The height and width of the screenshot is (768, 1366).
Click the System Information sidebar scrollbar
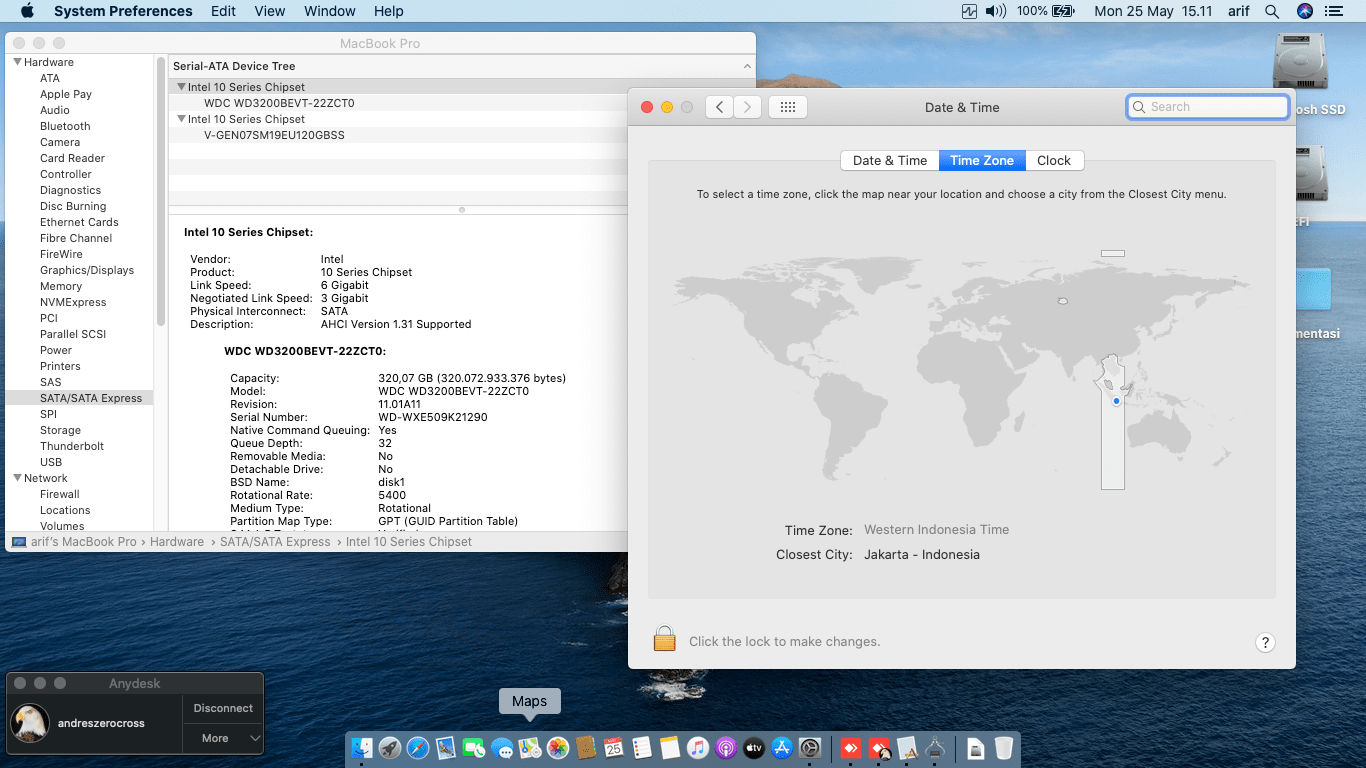[x=160, y=190]
